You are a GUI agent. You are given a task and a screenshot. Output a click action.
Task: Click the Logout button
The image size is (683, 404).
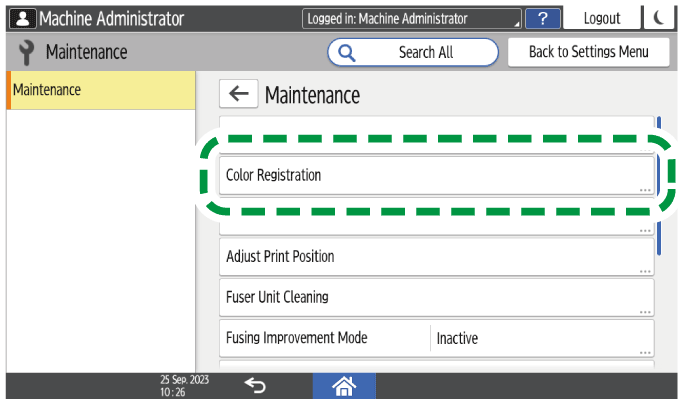601,18
